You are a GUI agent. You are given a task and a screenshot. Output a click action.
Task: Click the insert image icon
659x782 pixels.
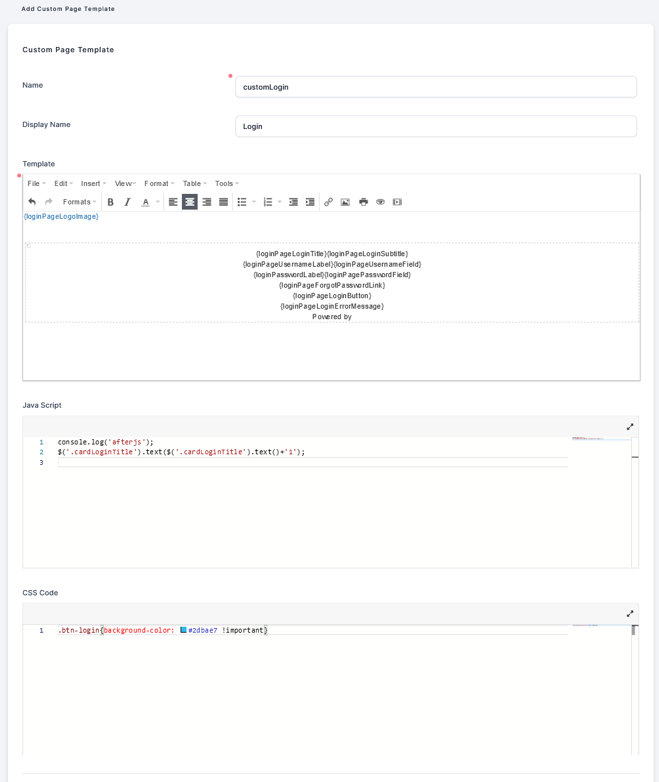tap(345, 202)
